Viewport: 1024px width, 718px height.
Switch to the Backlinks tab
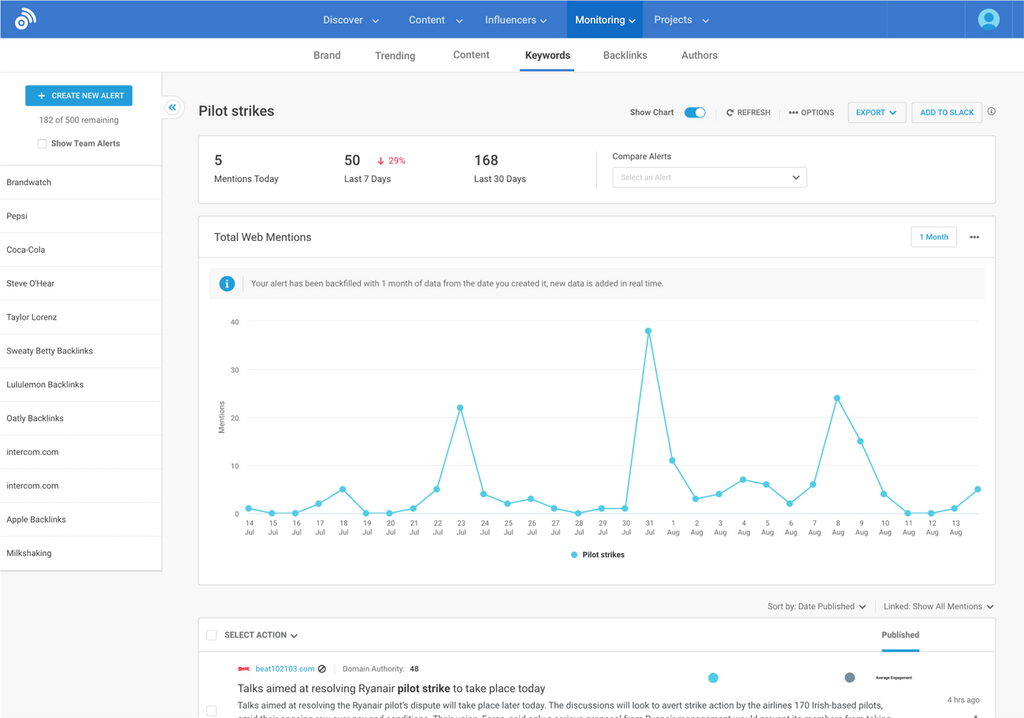(x=625, y=55)
